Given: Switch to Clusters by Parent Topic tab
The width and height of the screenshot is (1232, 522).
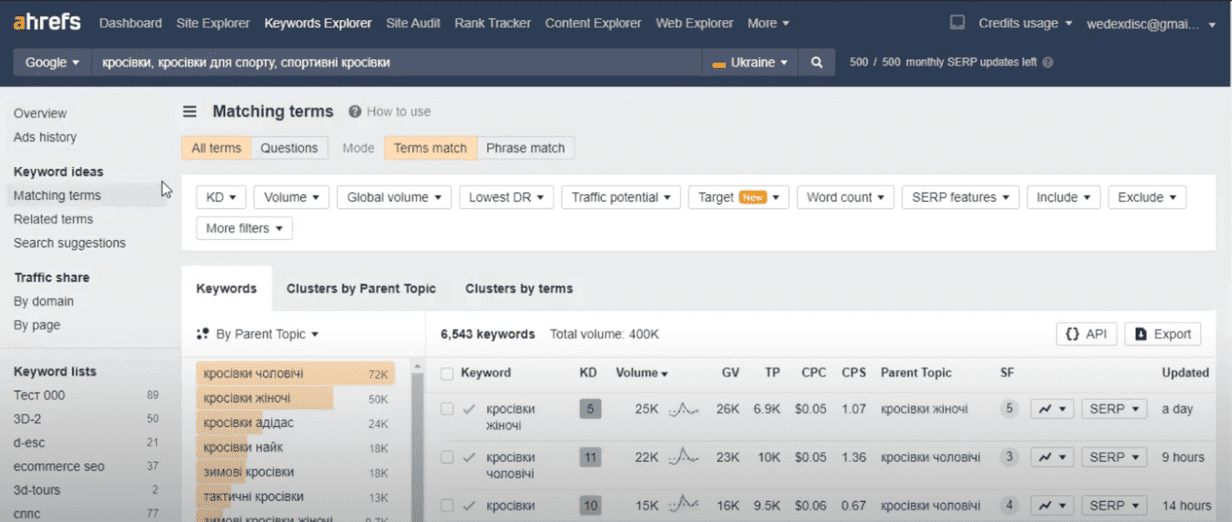Looking at the screenshot, I should [361, 288].
